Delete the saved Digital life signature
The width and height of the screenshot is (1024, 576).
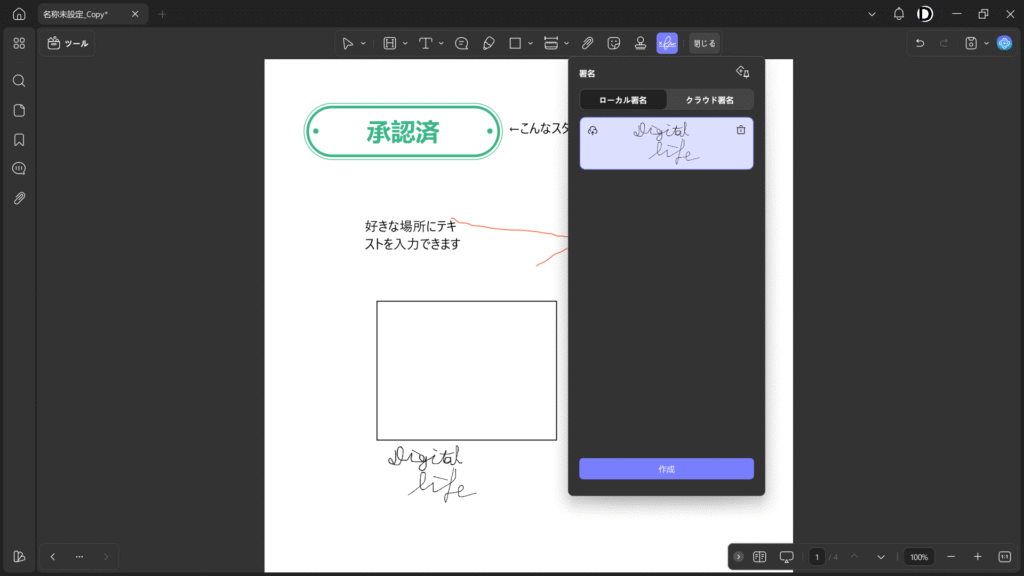pyautogui.click(x=740, y=130)
